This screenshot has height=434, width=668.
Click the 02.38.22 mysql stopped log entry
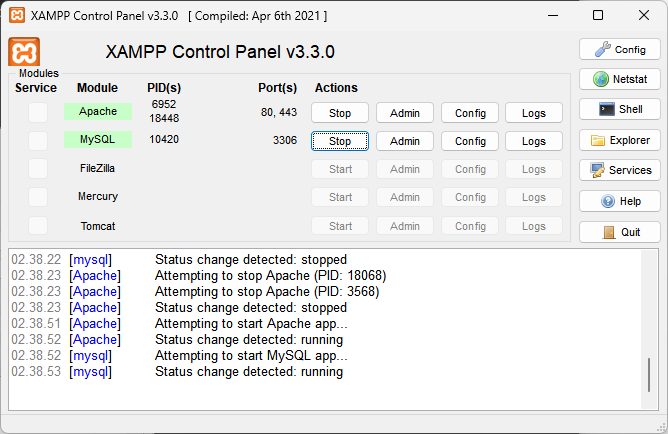179,259
